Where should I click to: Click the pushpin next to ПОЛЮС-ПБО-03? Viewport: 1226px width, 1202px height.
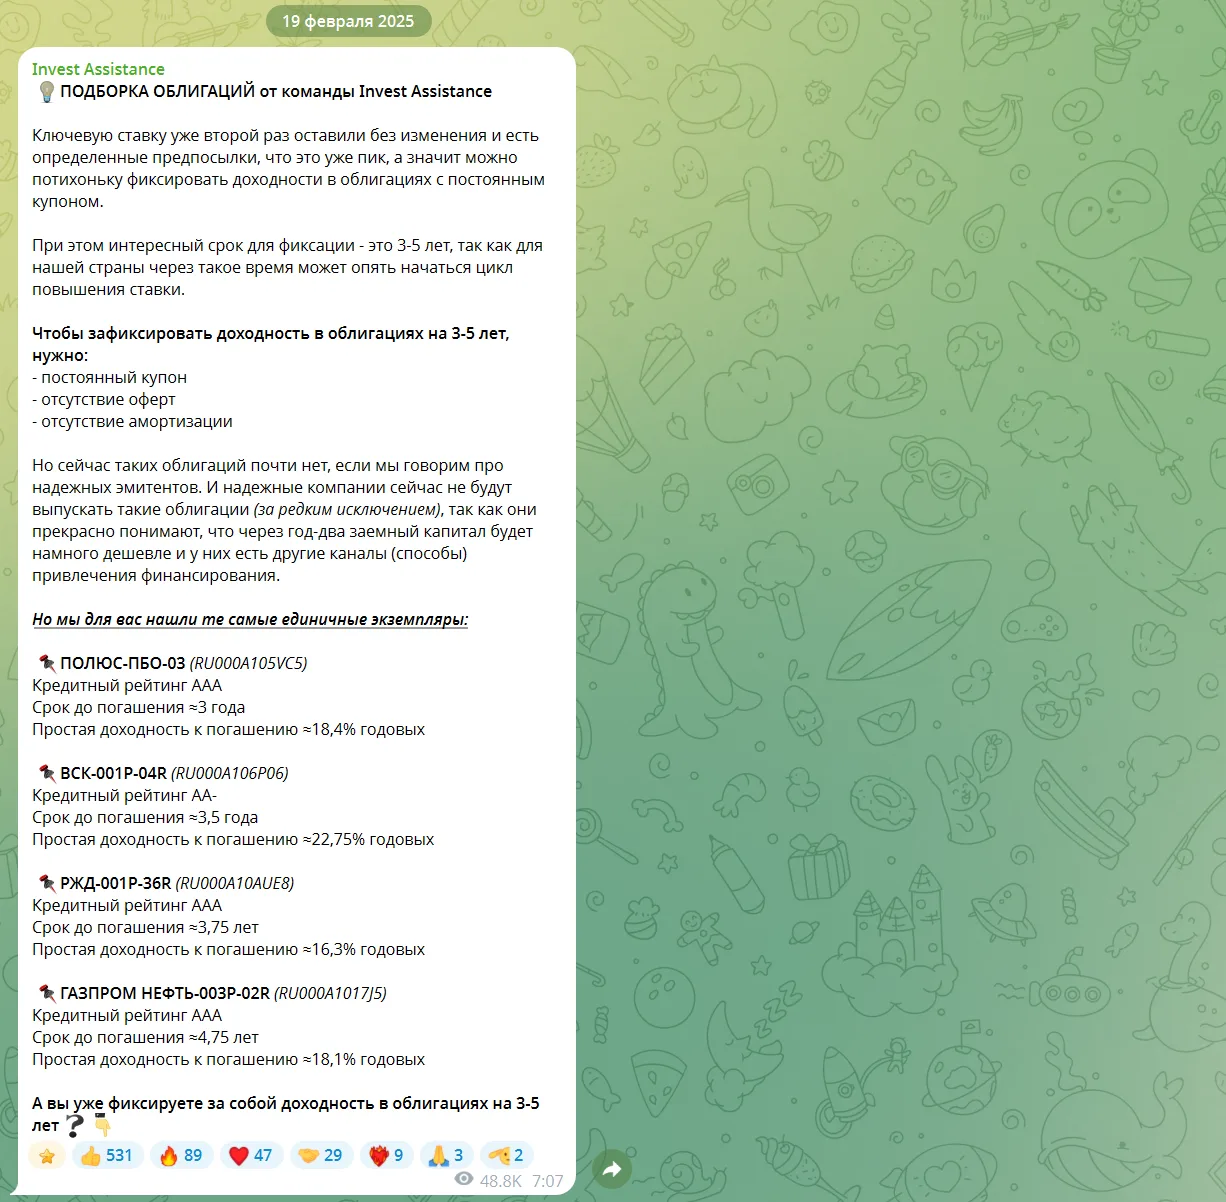click(x=46, y=663)
